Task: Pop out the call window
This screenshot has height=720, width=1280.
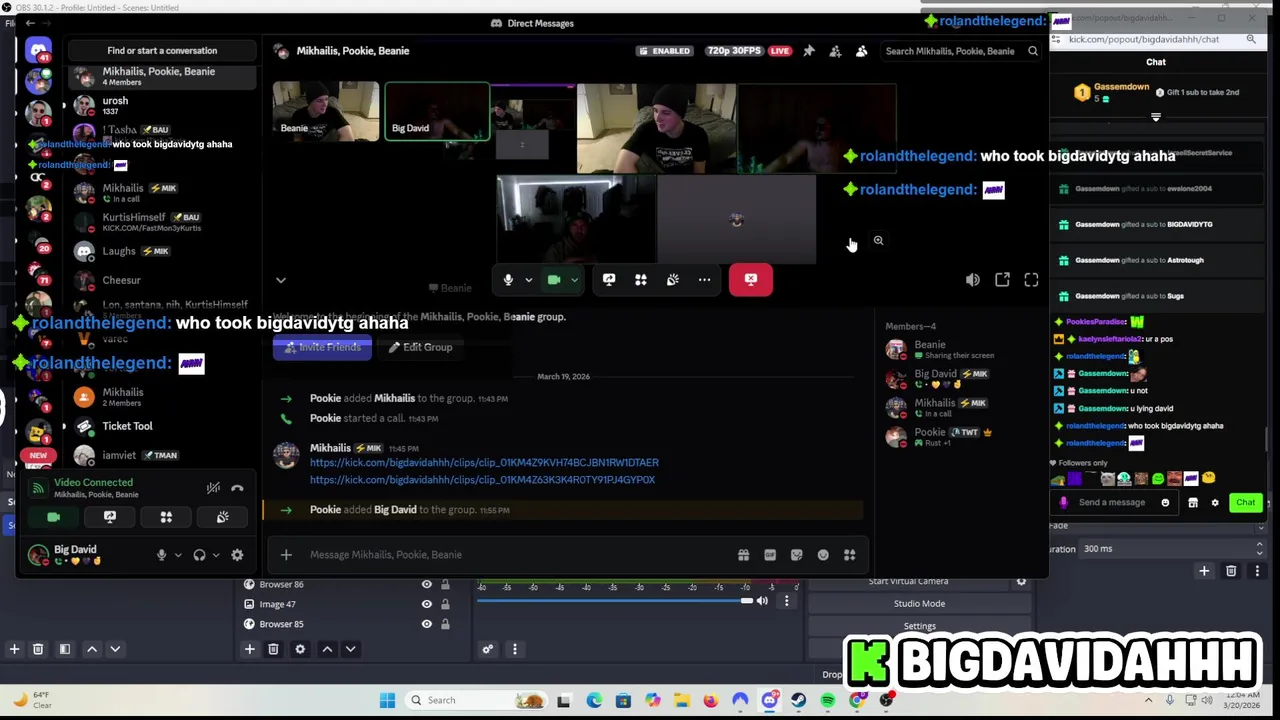Action: click(x=1002, y=280)
